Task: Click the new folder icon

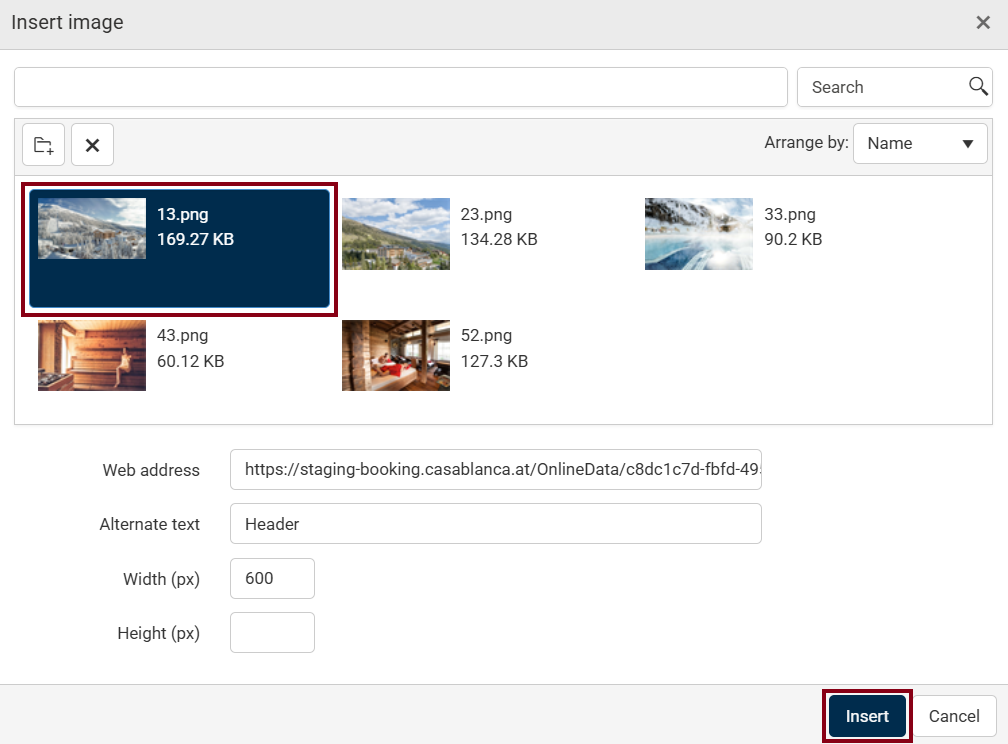Action: coord(44,145)
